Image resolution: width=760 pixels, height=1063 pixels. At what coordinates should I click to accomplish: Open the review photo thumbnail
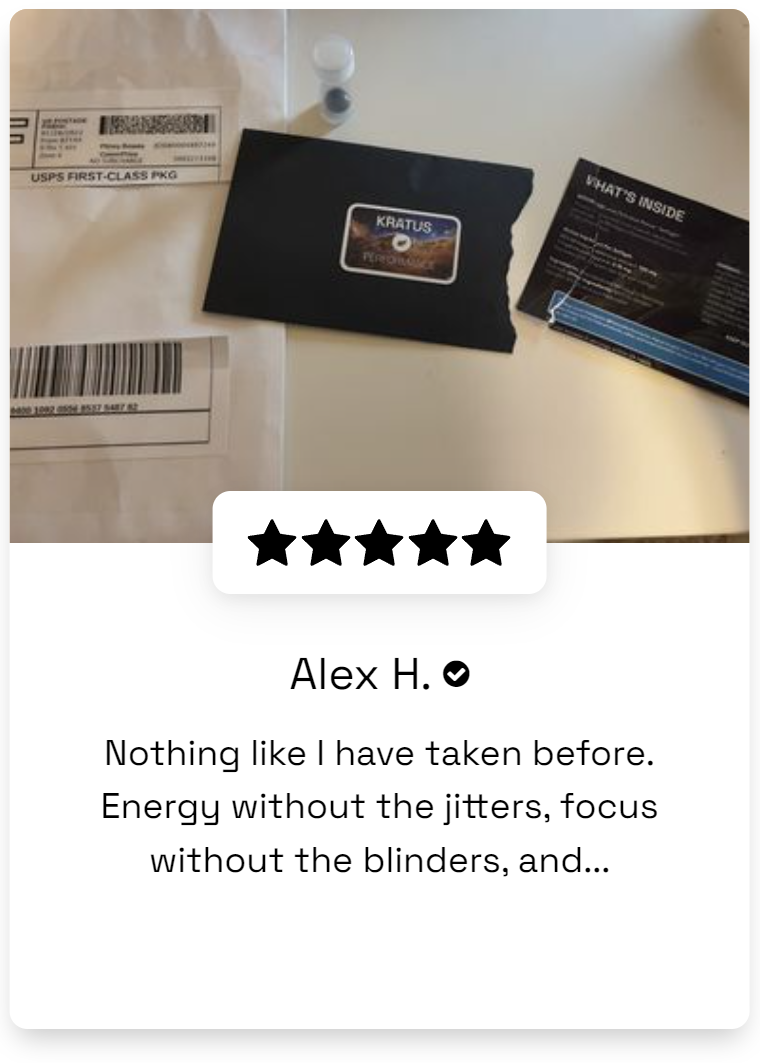380,276
